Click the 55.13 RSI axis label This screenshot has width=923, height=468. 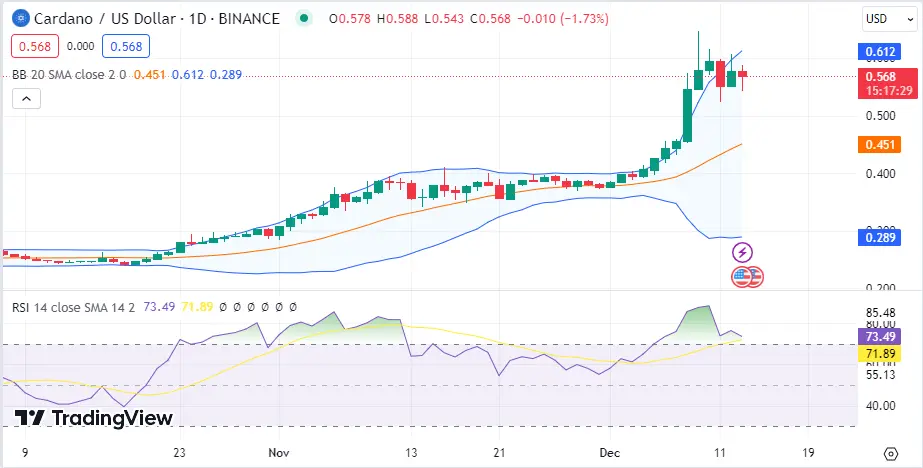coord(881,375)
